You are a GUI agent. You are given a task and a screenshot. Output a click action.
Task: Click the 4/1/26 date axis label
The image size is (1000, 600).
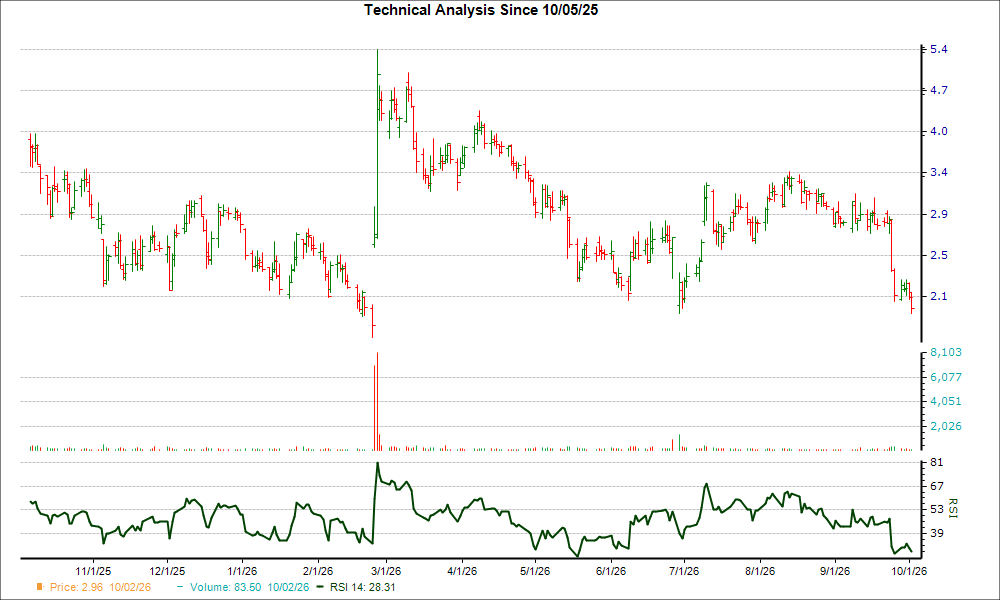coord(462,571)
